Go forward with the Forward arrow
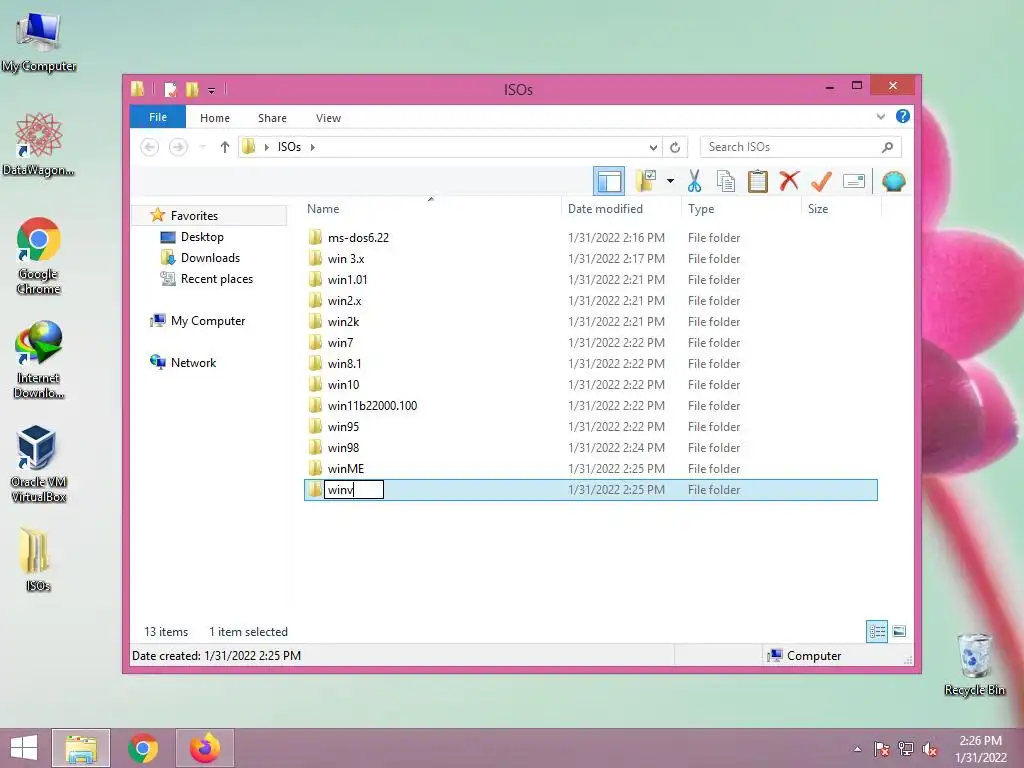 point(178,147)
